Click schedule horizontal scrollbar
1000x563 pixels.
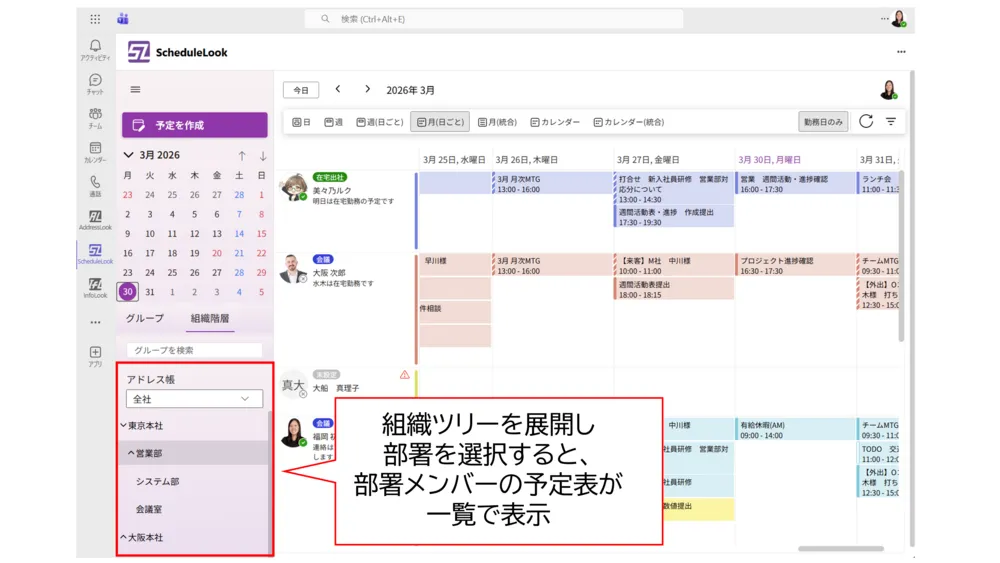coord(841,548)
